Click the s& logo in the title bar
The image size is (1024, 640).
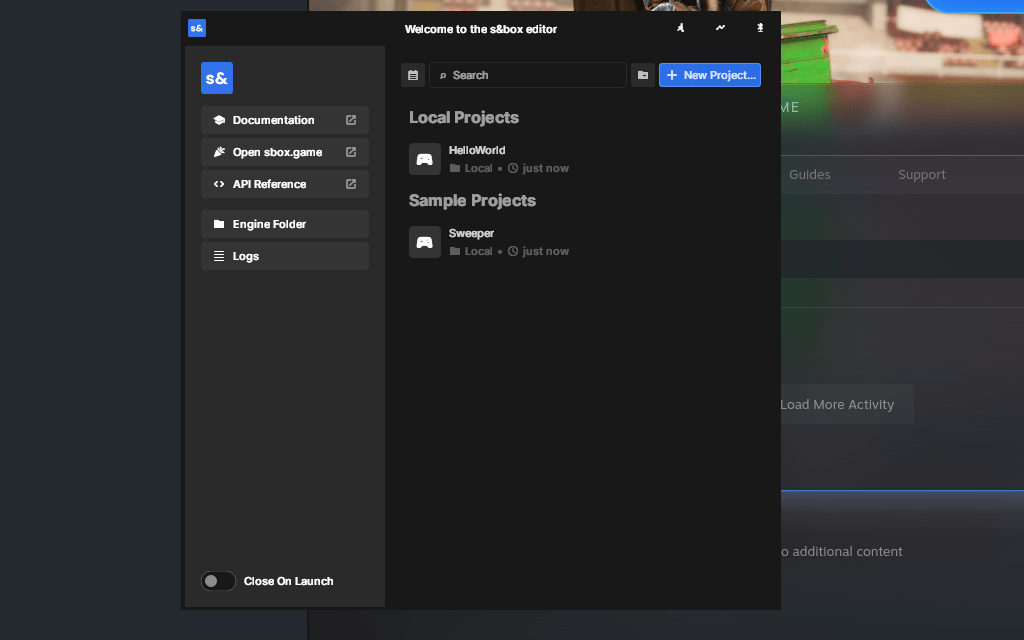(x=197, y=28)
